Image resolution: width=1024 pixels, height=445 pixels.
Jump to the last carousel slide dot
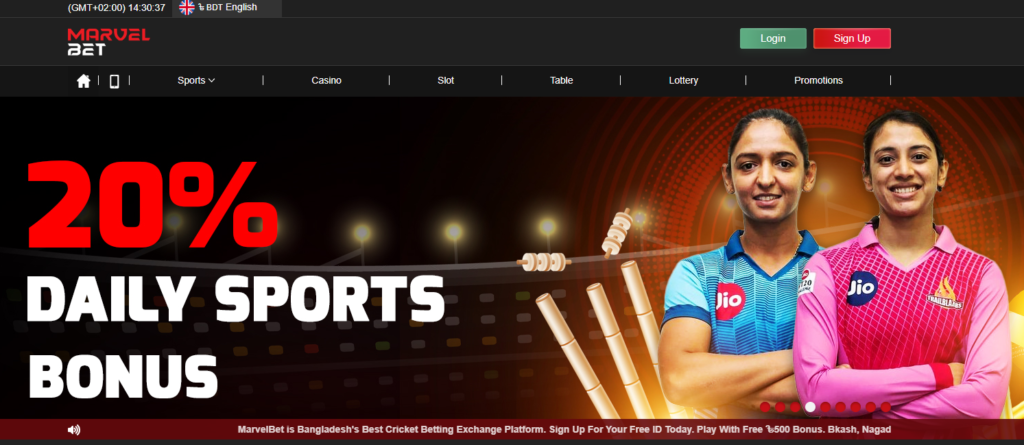tap(885, 407)
